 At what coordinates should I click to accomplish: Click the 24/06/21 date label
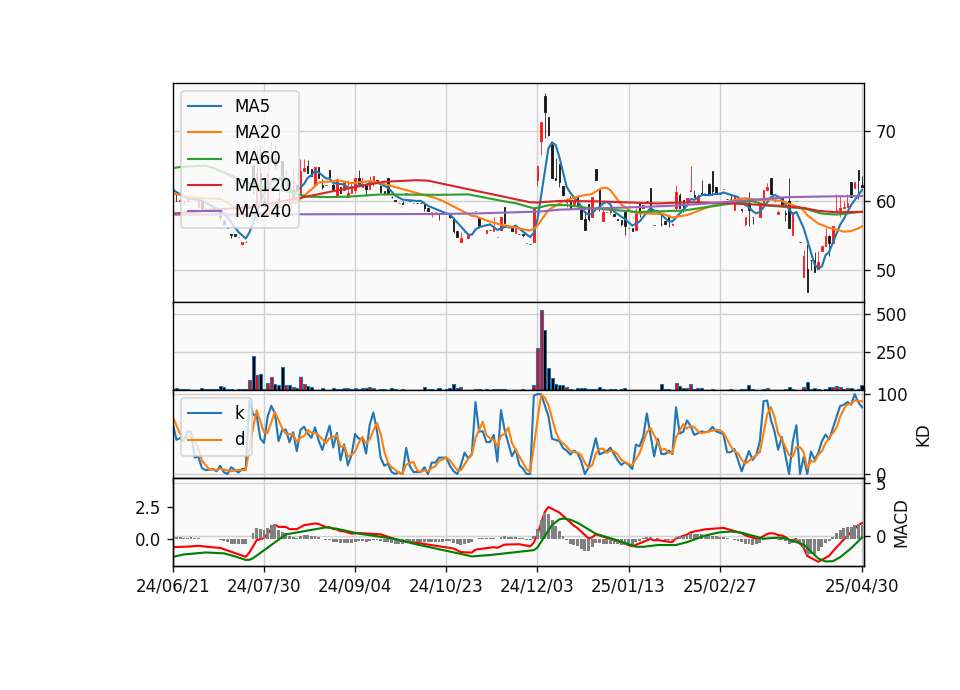click(x=173, y=586)
